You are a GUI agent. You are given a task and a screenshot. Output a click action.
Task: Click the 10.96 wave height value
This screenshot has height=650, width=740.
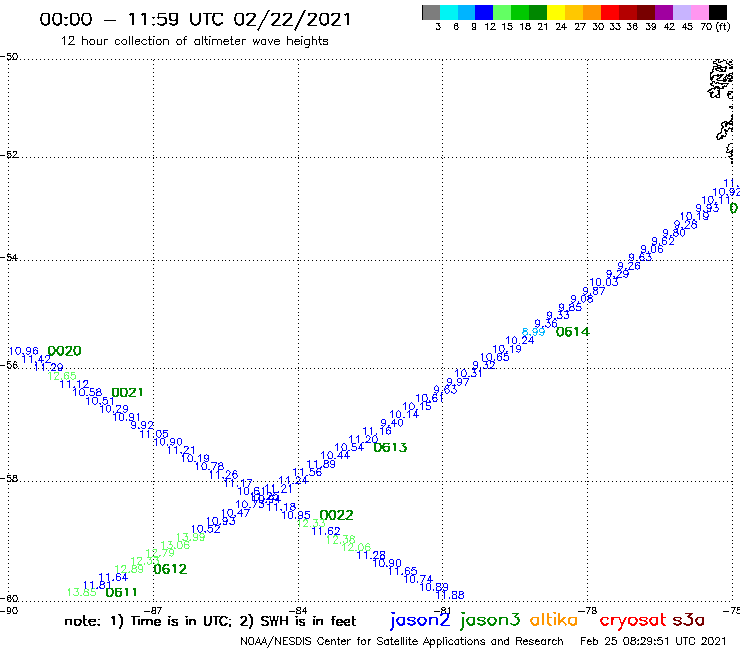24,351
